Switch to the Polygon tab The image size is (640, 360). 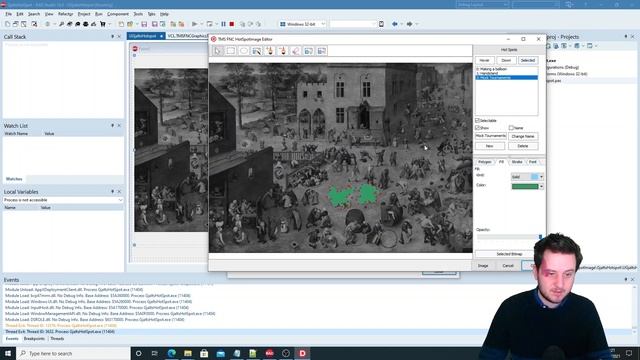484,162
